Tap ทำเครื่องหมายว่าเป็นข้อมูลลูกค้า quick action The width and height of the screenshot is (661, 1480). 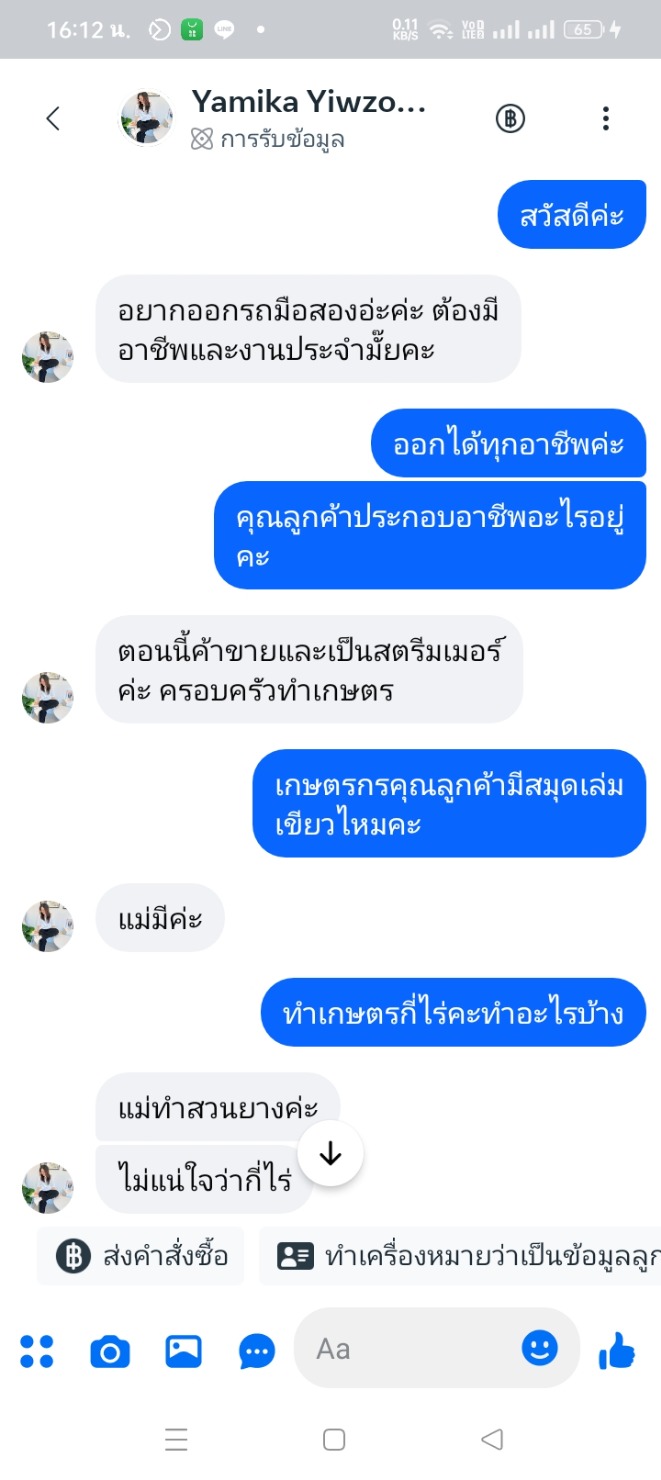(460, 1256)
